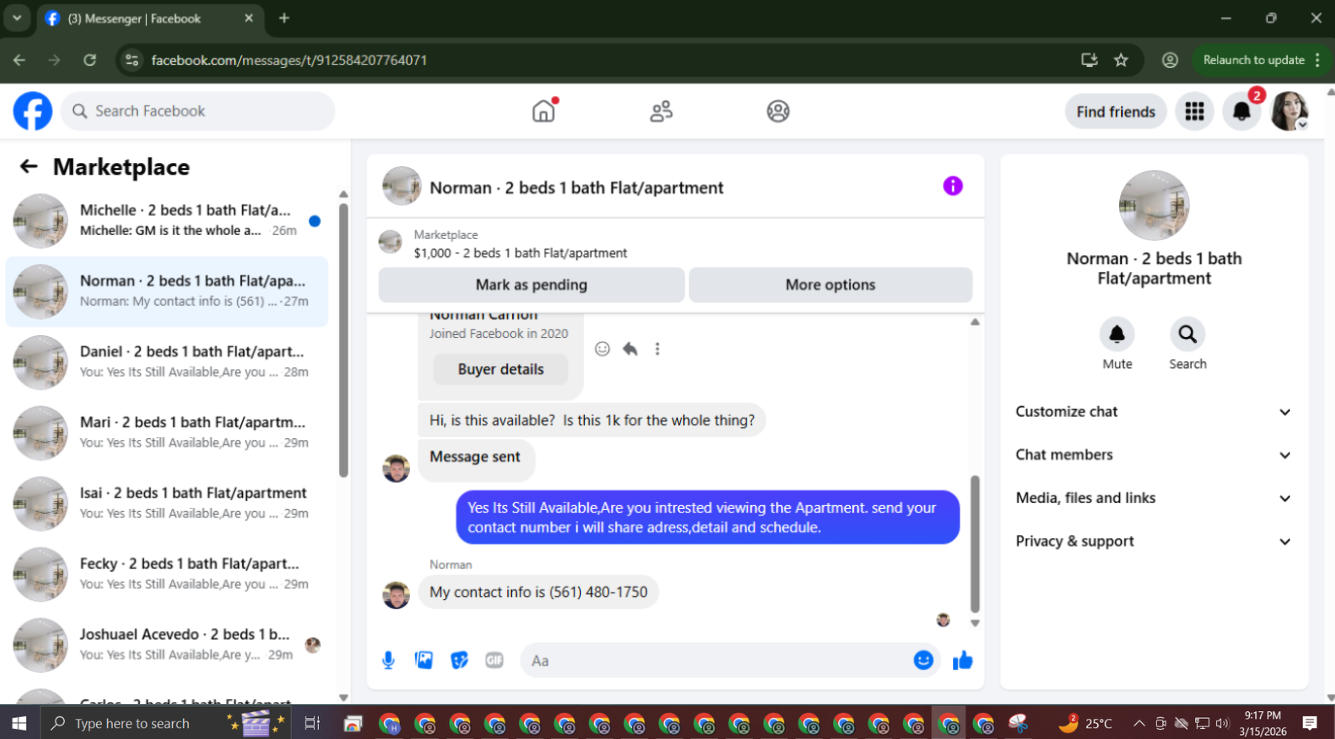Attach a photo file icon
The width and height of the screenshot is (1335, 739).
[x=424, y=660]
